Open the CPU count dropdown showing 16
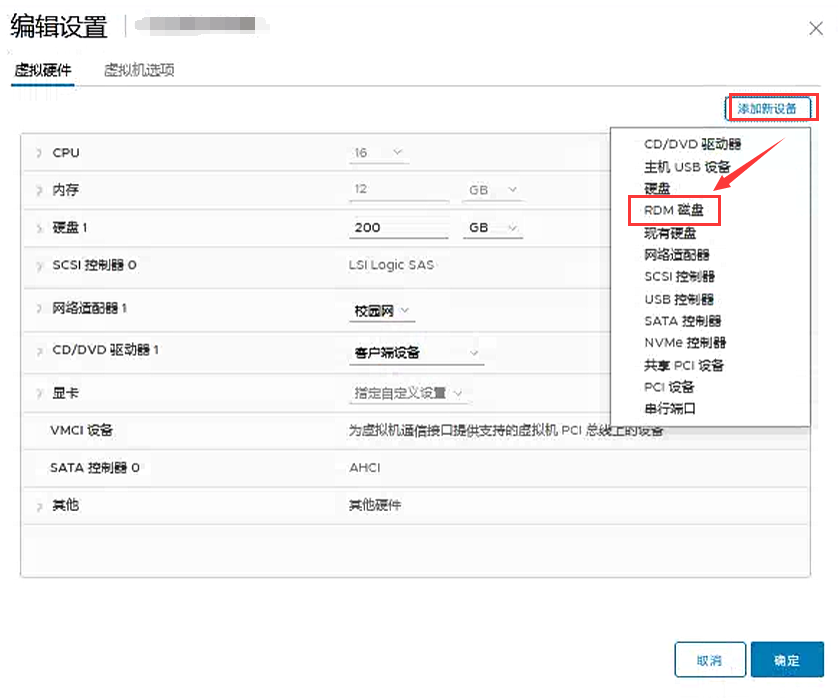Screen dimensions: 838x698 pos(379,153)
